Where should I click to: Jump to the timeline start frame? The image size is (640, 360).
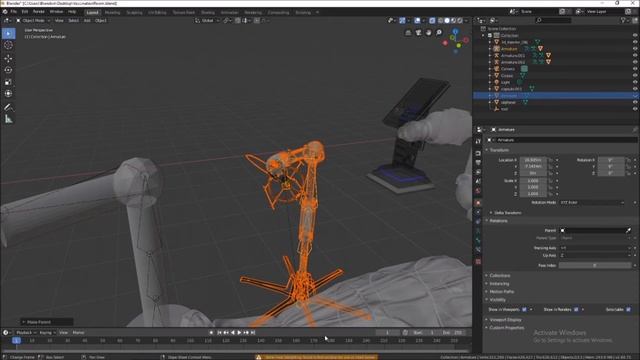[219, 333]
